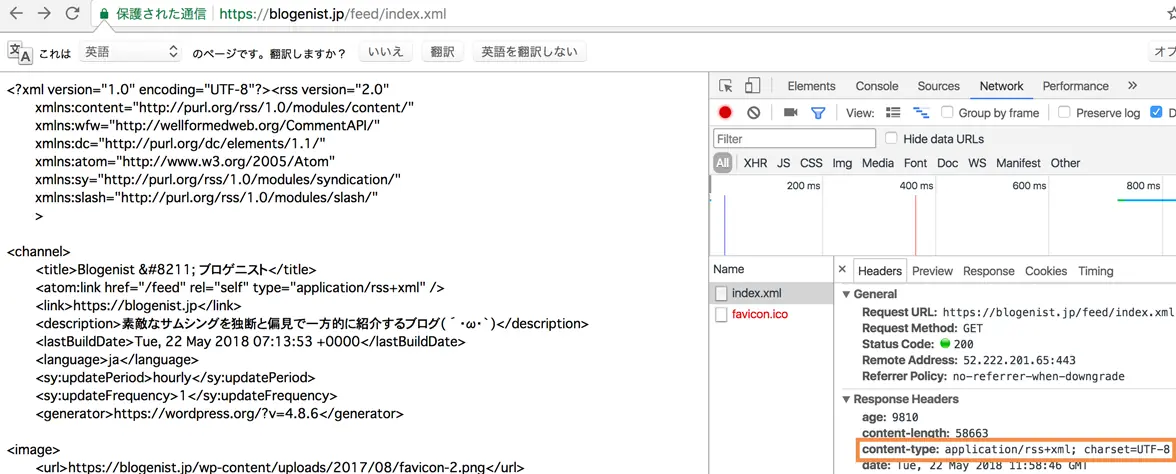The image size is (1176, 474).
Task: Tick the Hide data URLs checkbox
Action: tap(892, 139)
